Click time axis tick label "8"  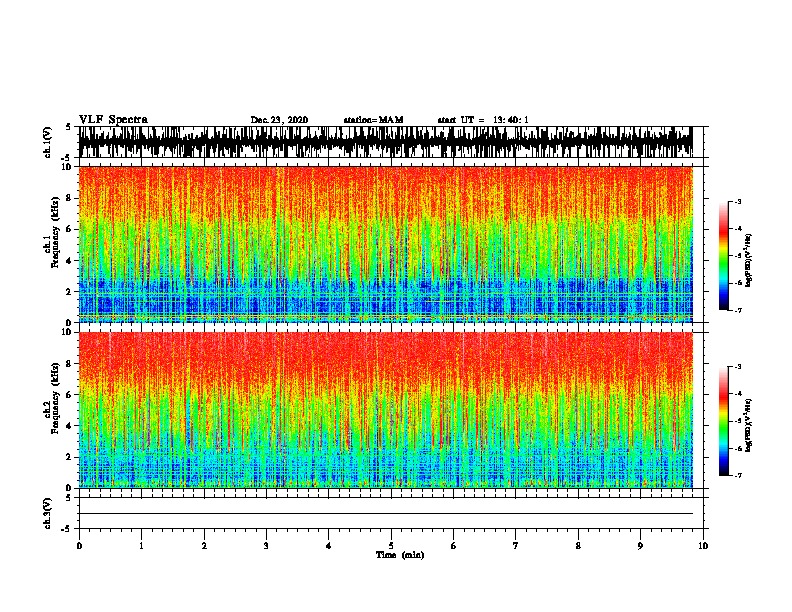pyautogui.click(x=578, y=546)
